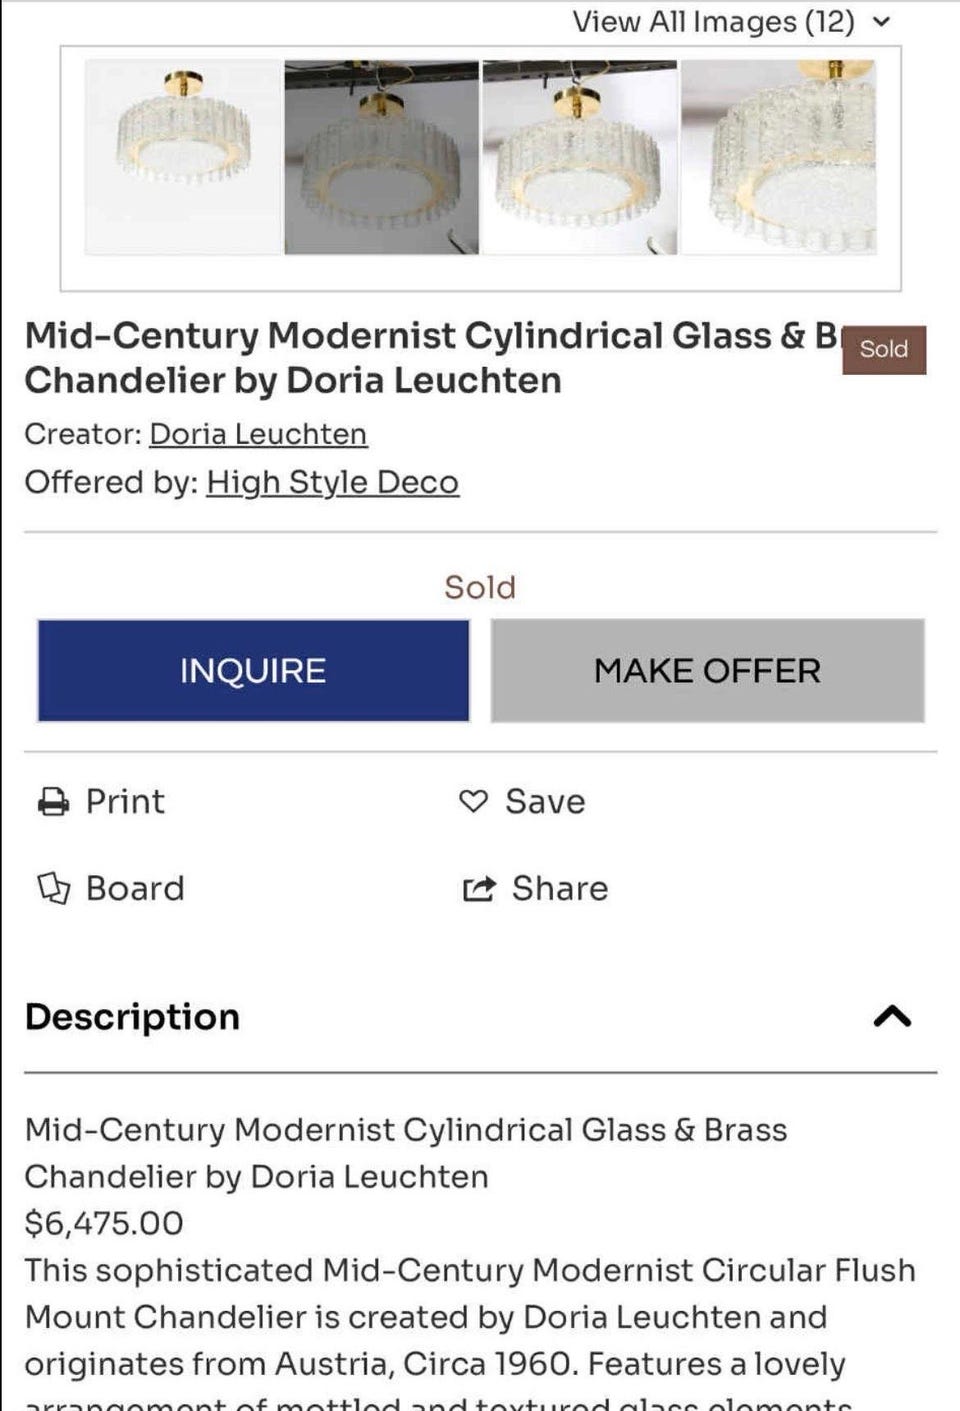Select the second chandelier thumbnail
The height and width of the screenshot is (1411, 960).
coord(381,157)
